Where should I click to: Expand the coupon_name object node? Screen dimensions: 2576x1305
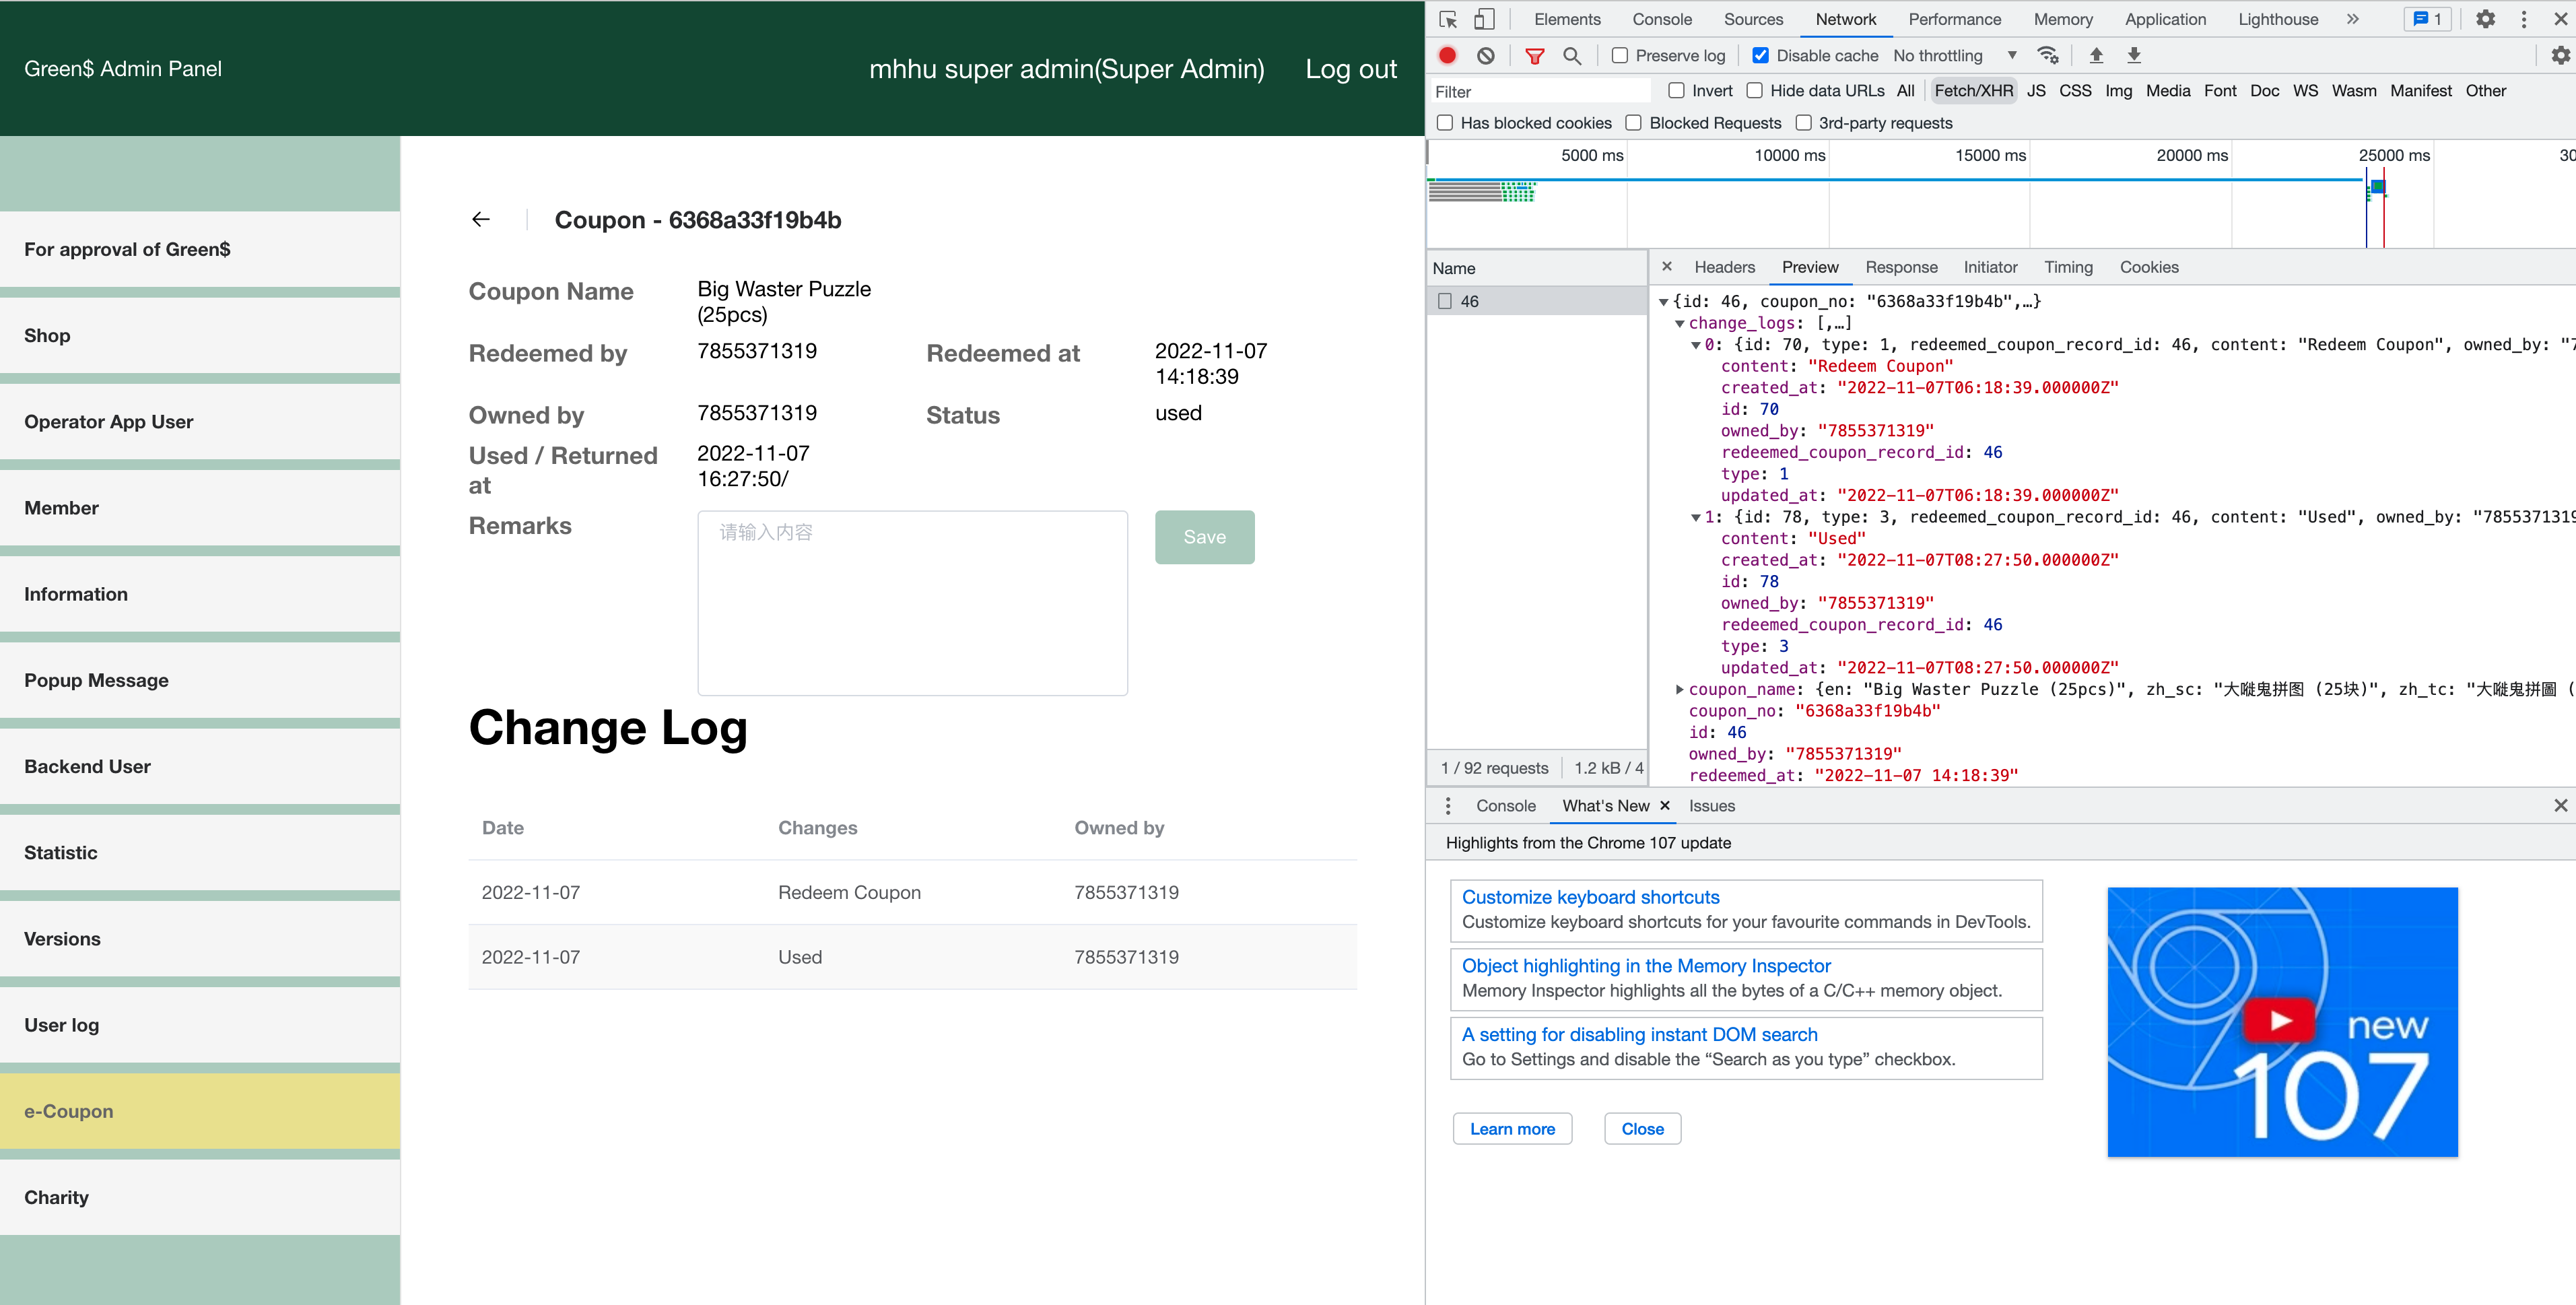click(1680, 689)
